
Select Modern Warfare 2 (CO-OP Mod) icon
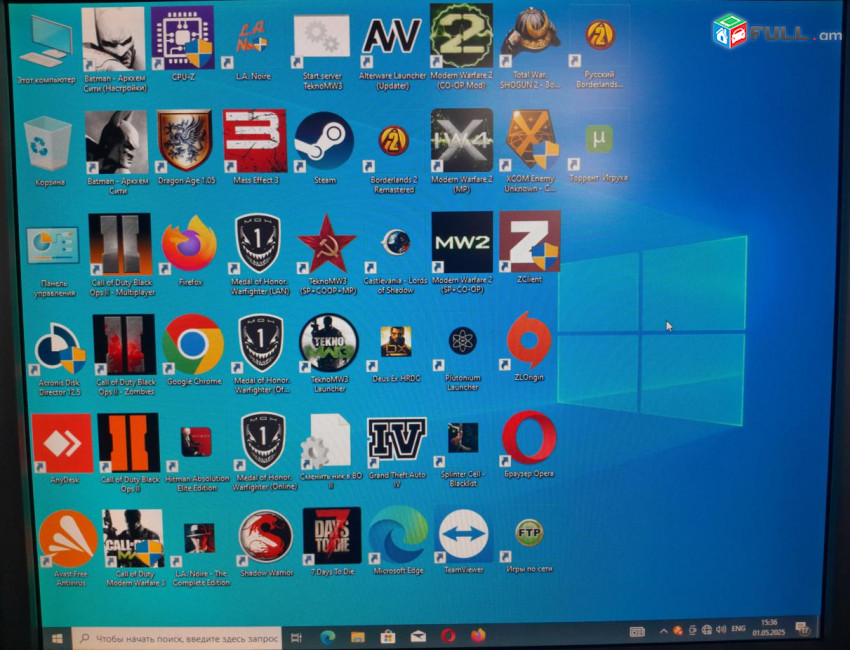pyautogui.click(x=461, y=36)
